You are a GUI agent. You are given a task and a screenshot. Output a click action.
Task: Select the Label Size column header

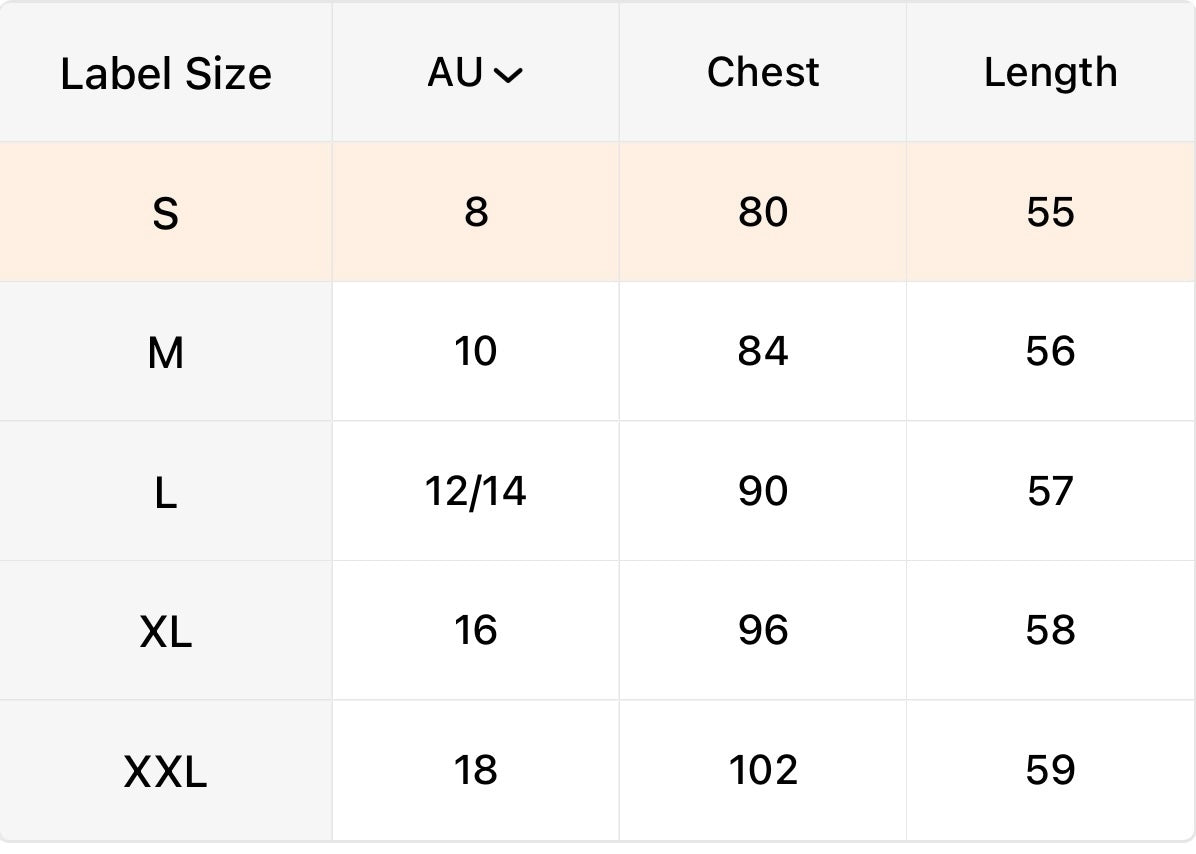166,74
